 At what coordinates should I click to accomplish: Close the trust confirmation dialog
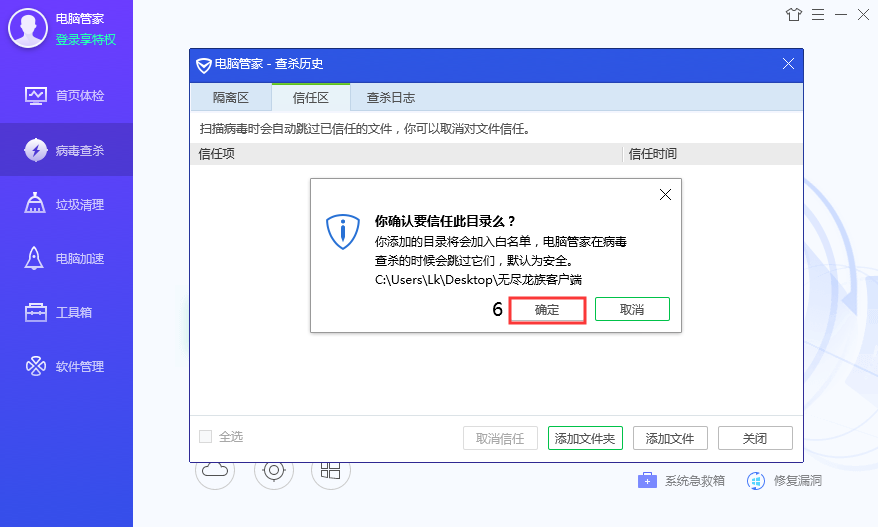[x=665, y=194]
